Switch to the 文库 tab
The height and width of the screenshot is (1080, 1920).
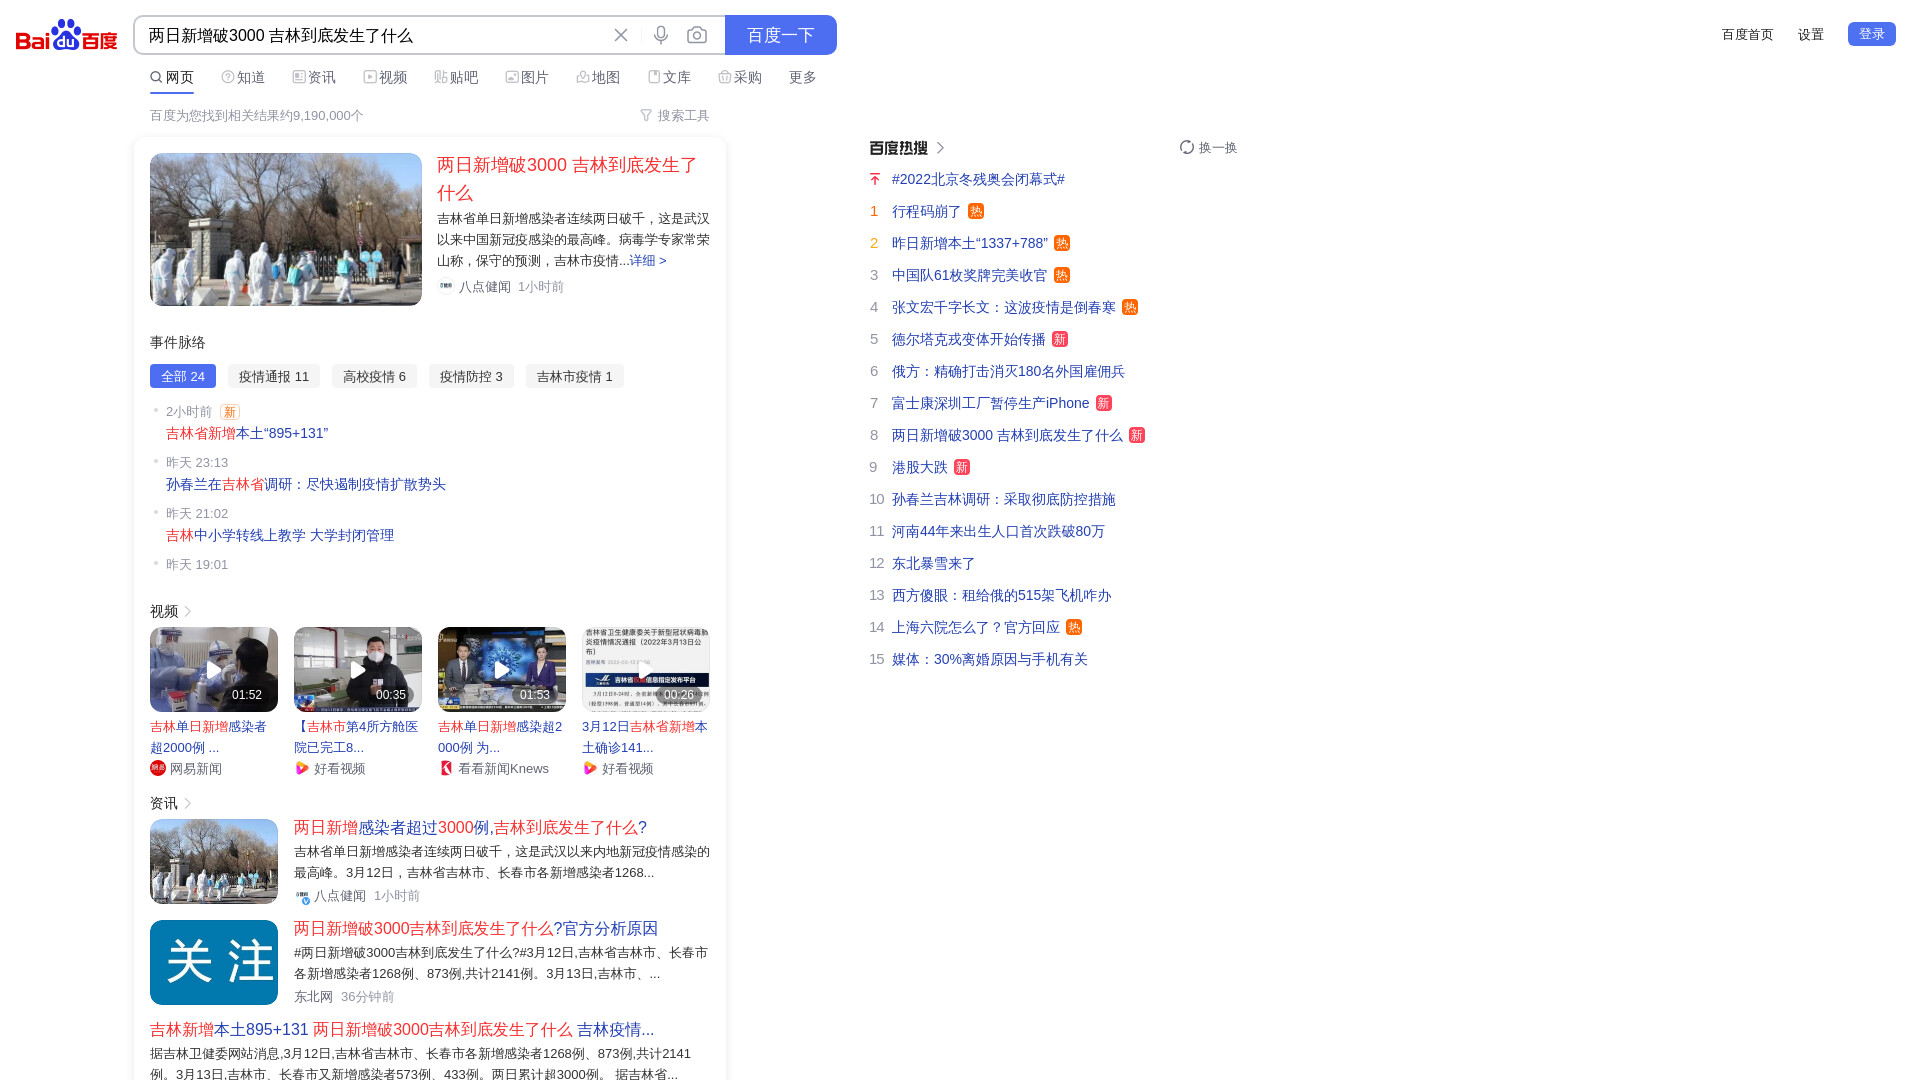click(669, 77)
